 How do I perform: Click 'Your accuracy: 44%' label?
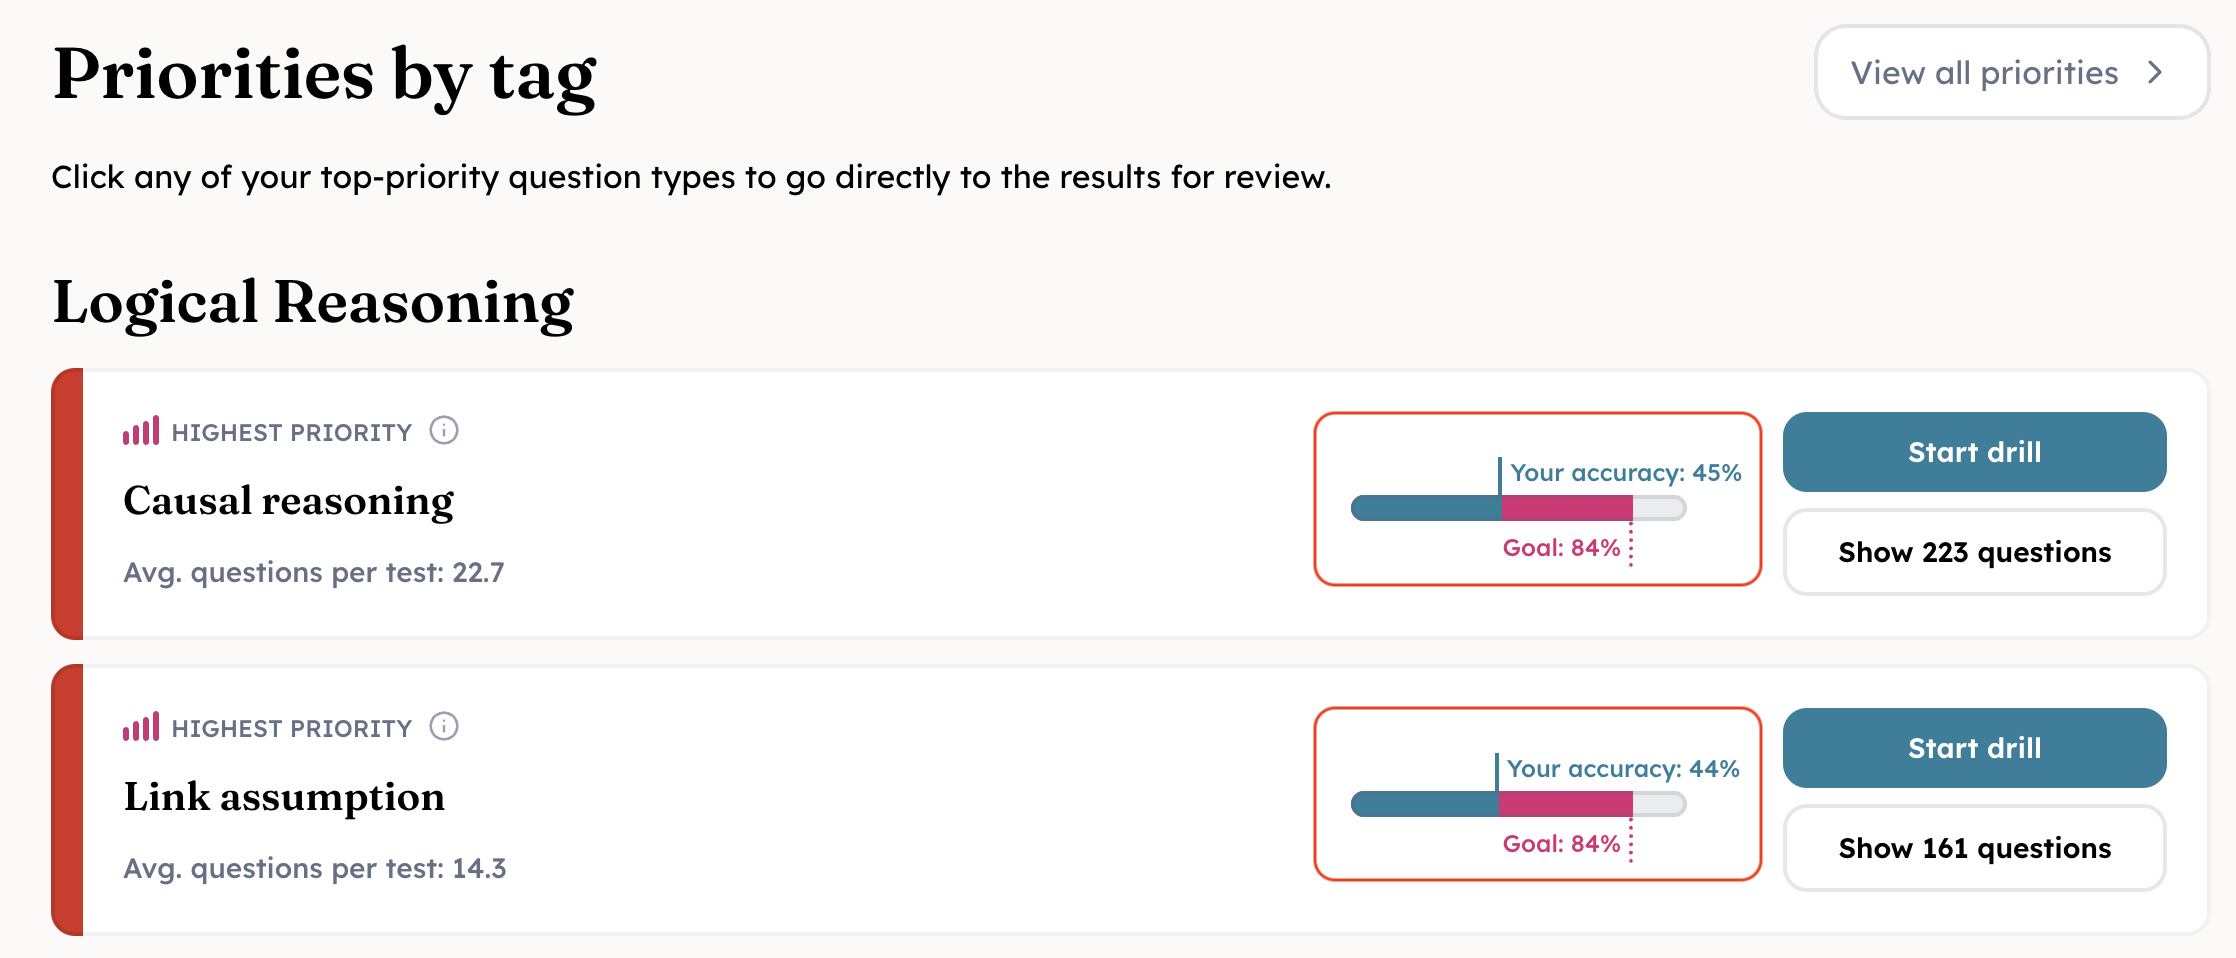pyautogui.click(x=1622, y=769)
